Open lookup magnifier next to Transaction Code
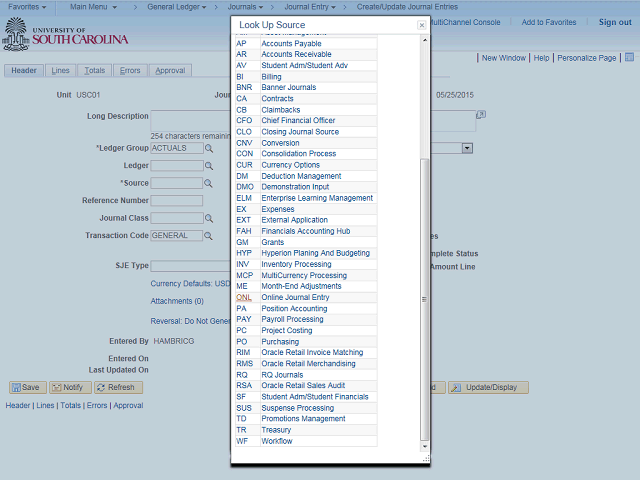 (208, 236)
